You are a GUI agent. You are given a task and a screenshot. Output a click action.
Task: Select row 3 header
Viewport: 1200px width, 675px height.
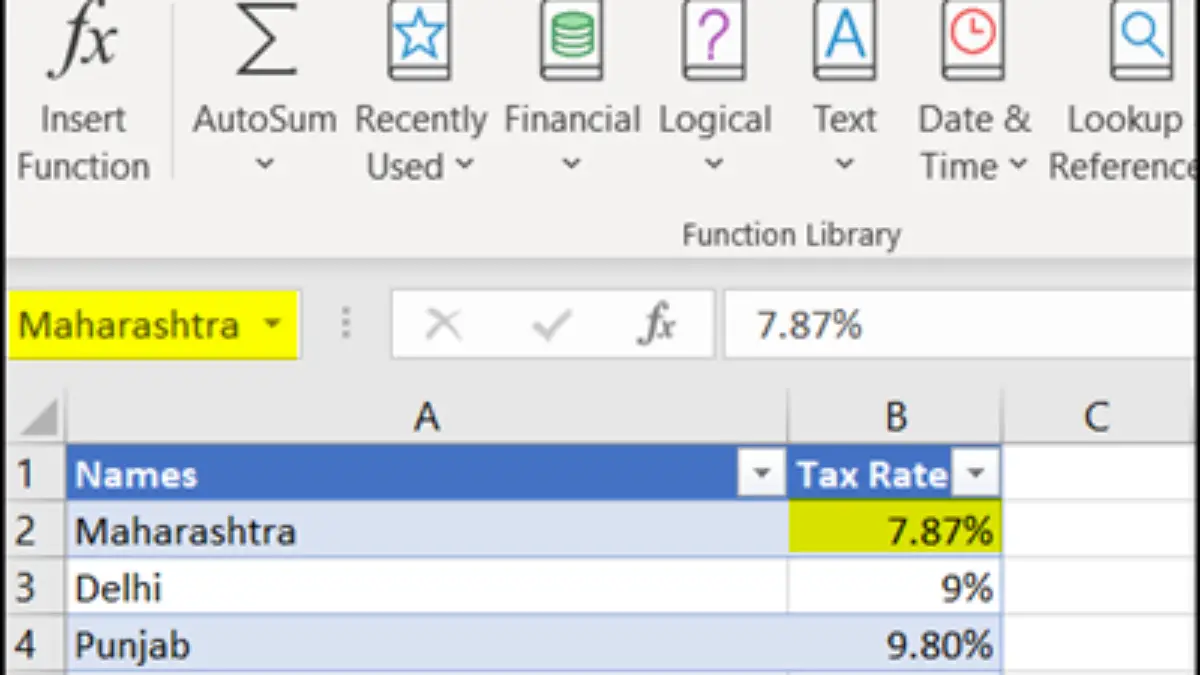point(33,587)
